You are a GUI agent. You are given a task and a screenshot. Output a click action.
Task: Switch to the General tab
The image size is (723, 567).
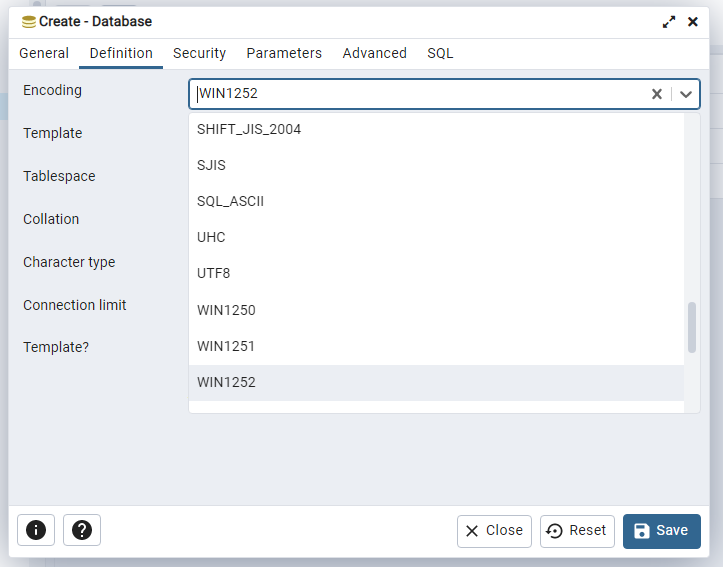pyautogui.click(x=44, y=53)
